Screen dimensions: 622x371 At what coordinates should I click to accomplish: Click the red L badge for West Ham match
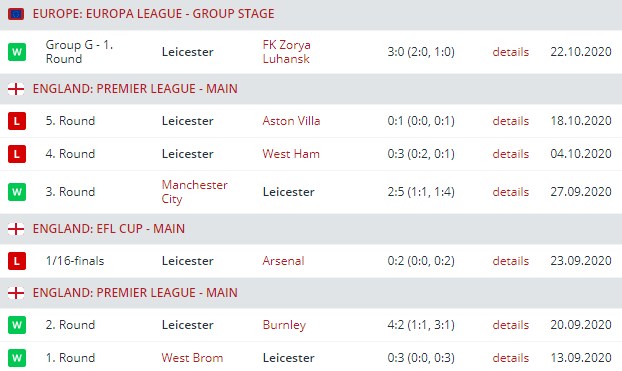pos(17,154)
